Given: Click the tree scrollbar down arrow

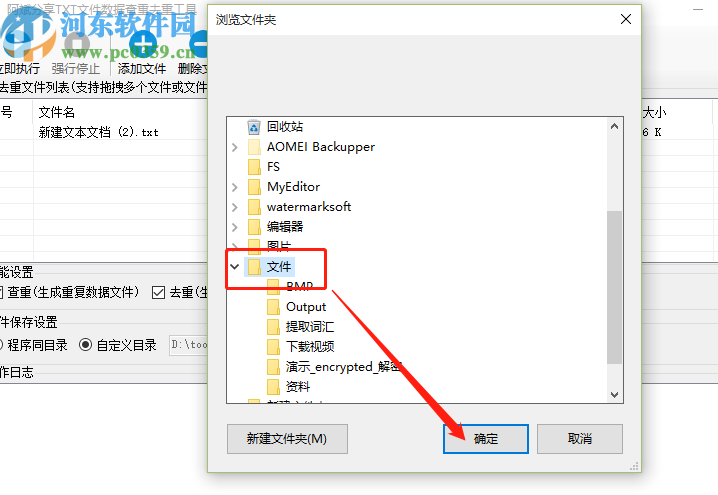Looking at the screenshot, I should tap(615, 395).
